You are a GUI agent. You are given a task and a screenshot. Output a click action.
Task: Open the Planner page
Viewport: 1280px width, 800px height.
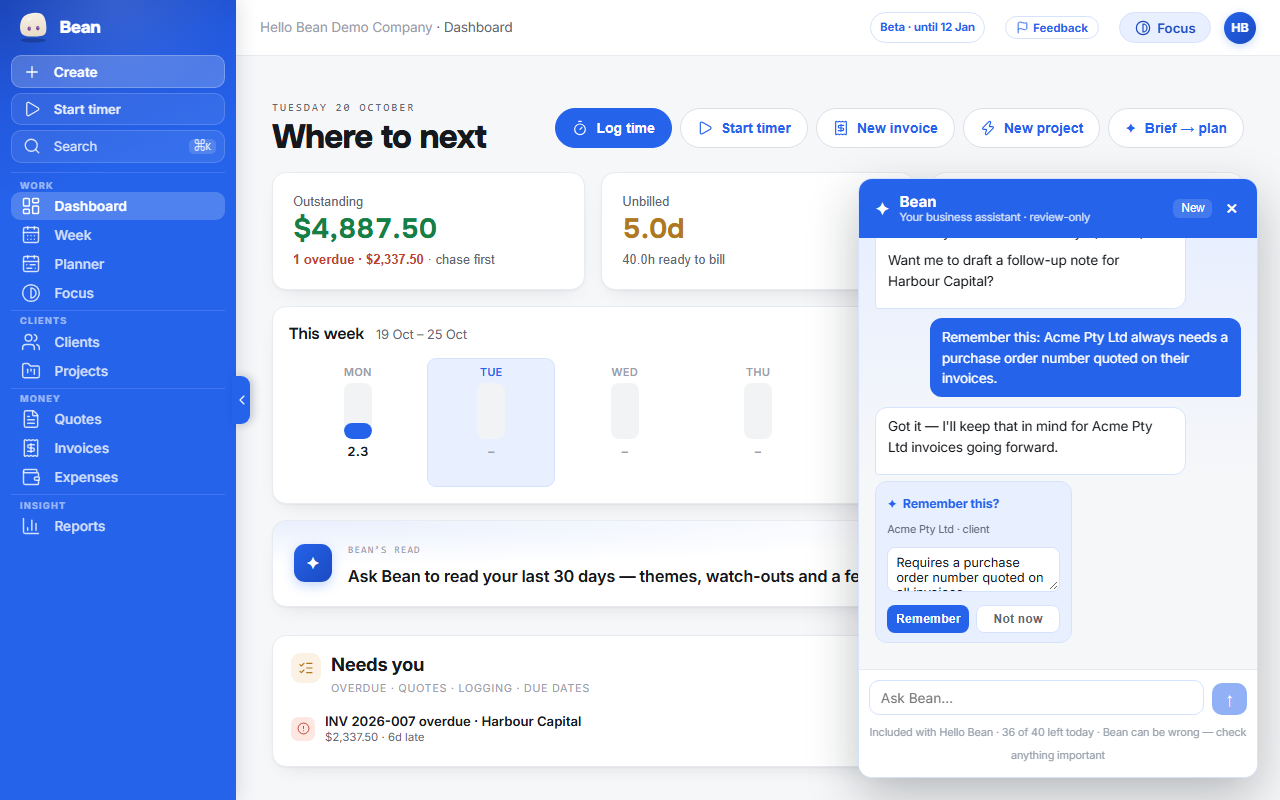[118, 264]
